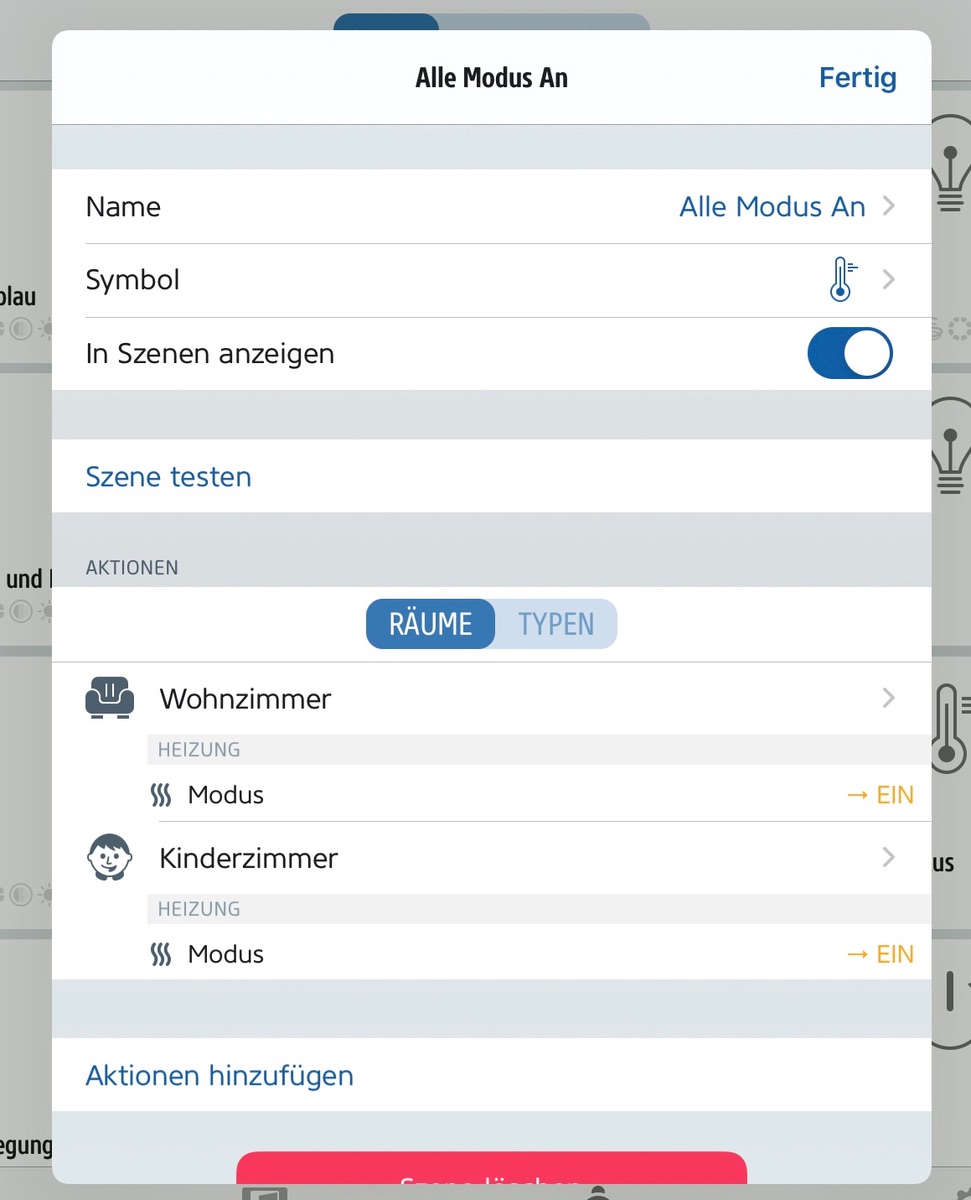
Task: Tap Aktionen hinzufügen link
Action: (220, 1076)
